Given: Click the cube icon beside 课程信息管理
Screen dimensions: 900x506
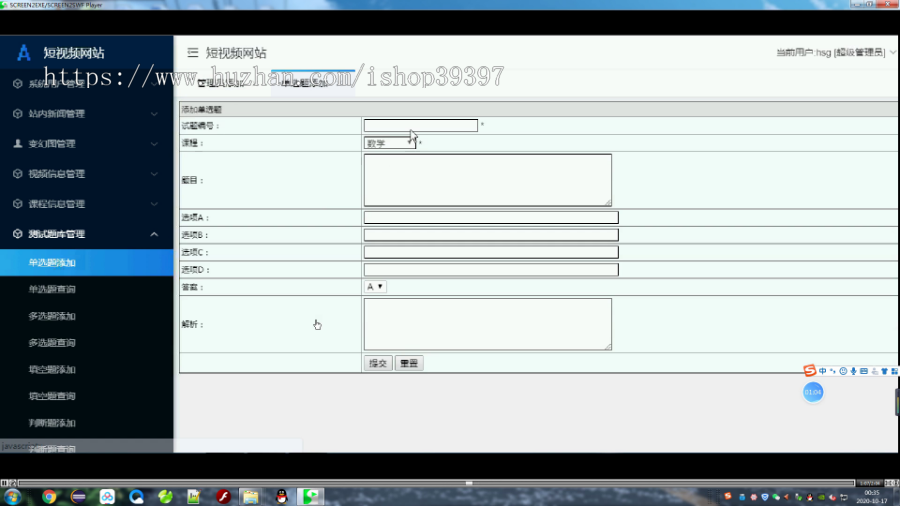Looking at the screenshot, I should pyautogui.click(x=18, y=204).
